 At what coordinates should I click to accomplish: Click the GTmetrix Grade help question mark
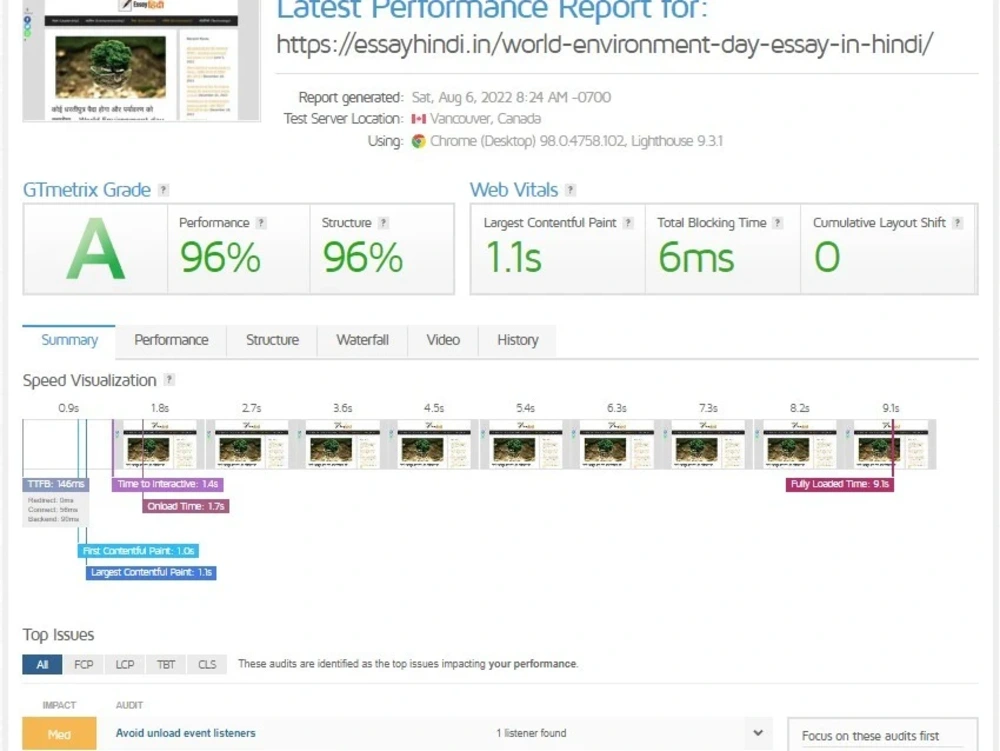[x=164, y=190]
